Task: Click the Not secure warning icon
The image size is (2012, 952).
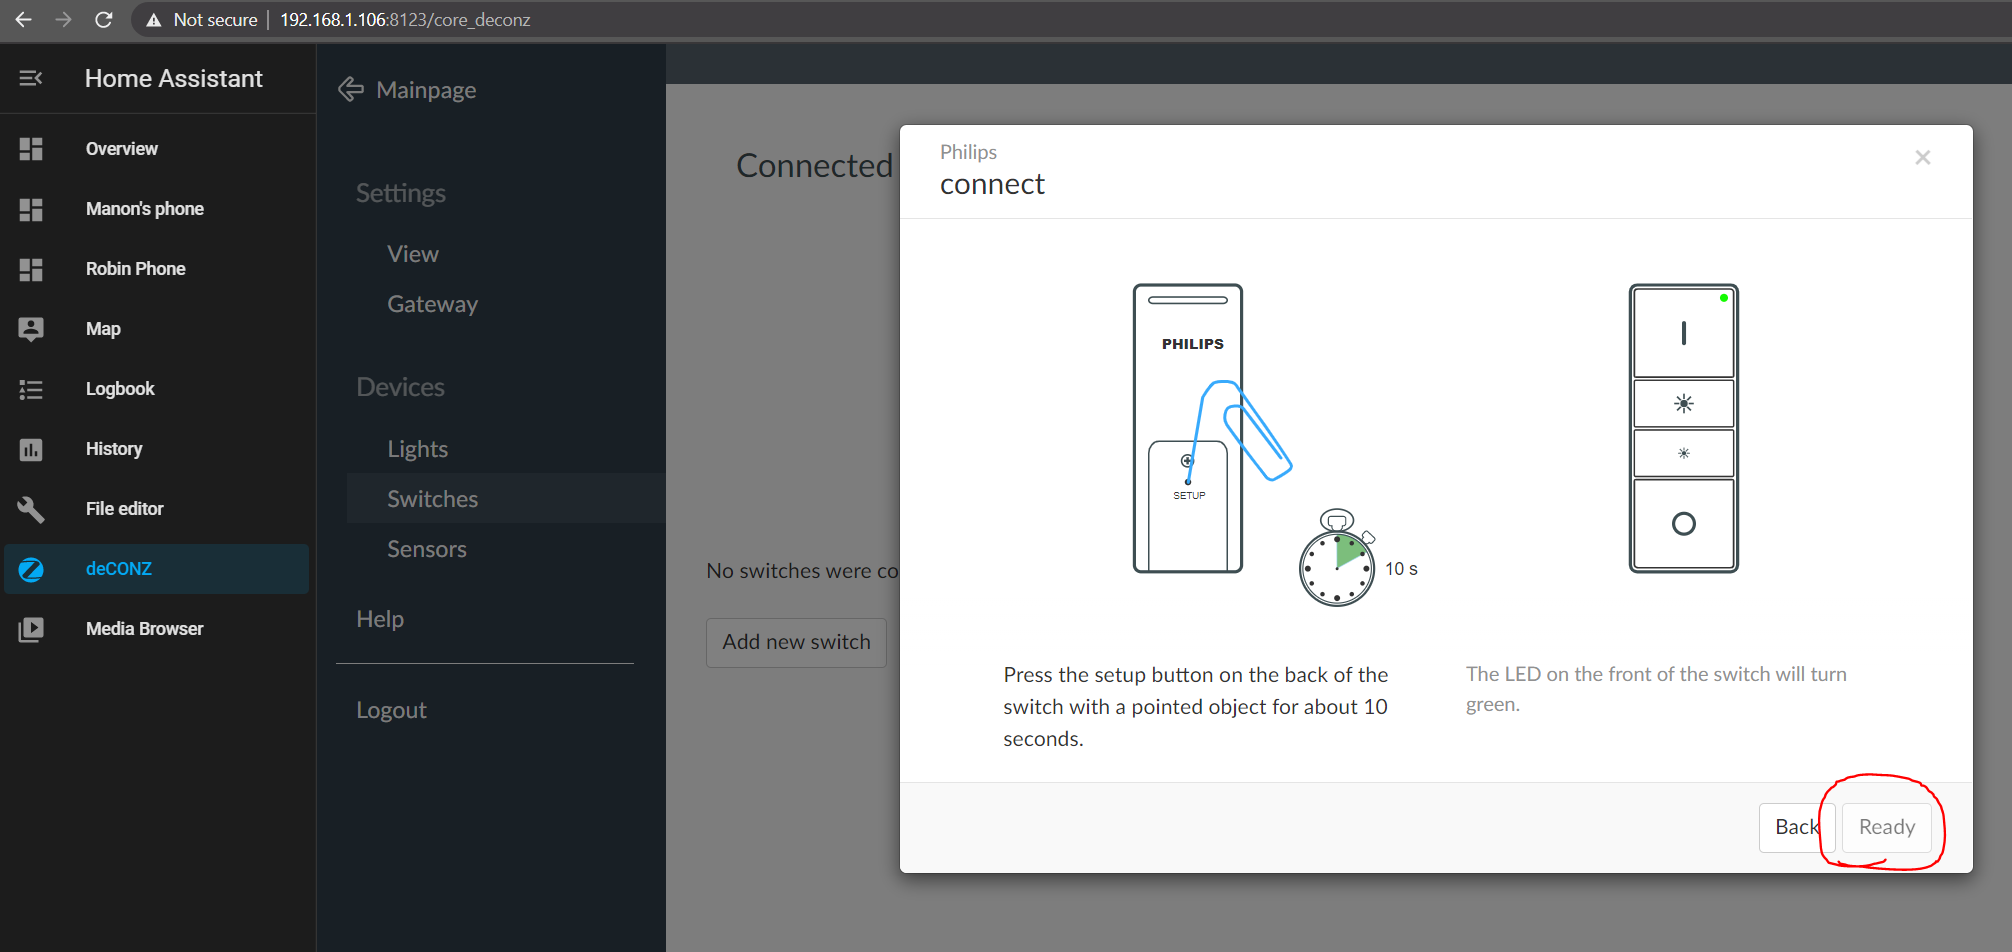Action: [154, 20]
